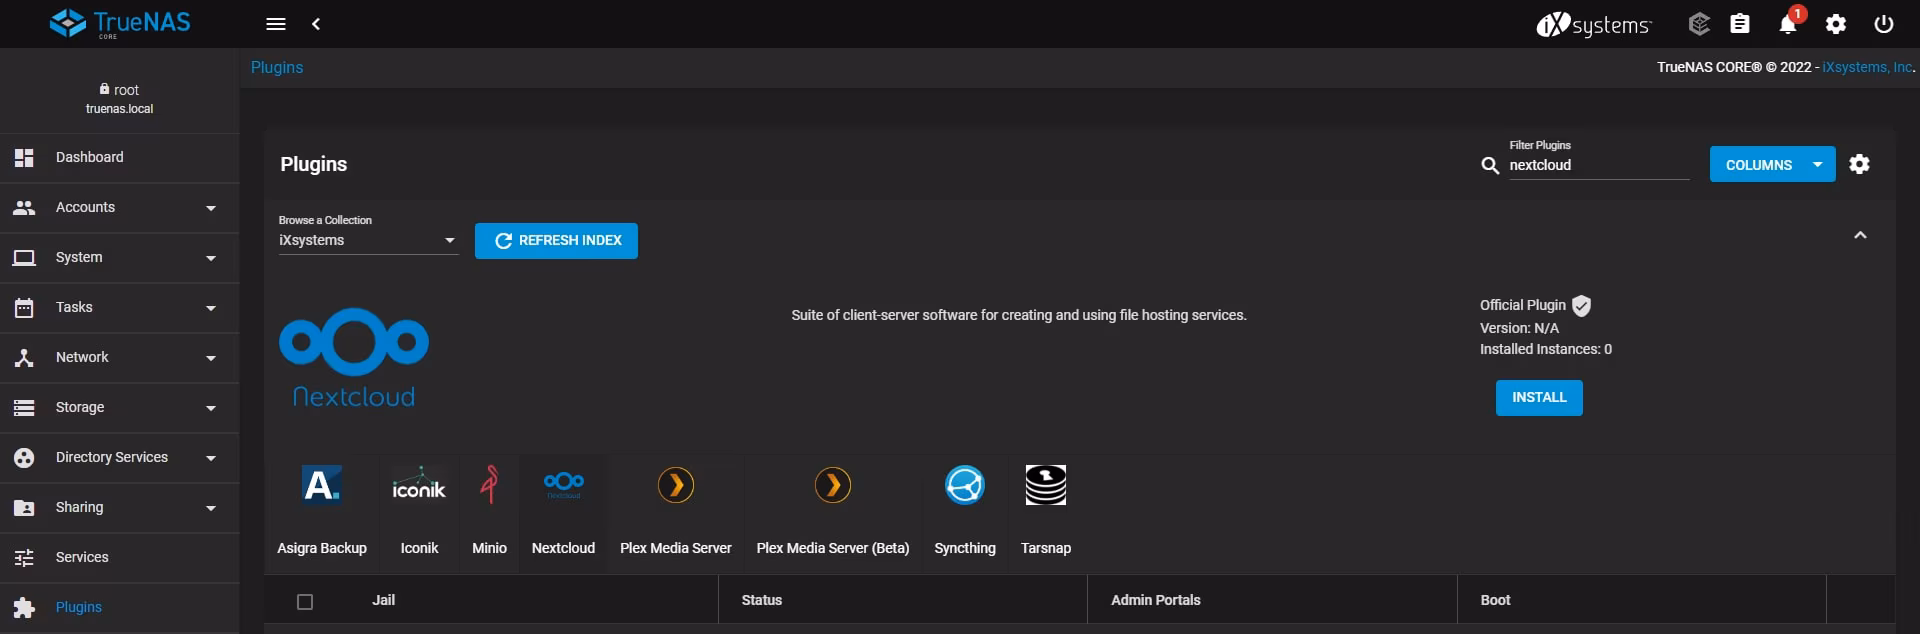The width and height of the screenshot is (1920, 634).
Task: Check the select-all Jail checkbox
Action: (305, 602)
